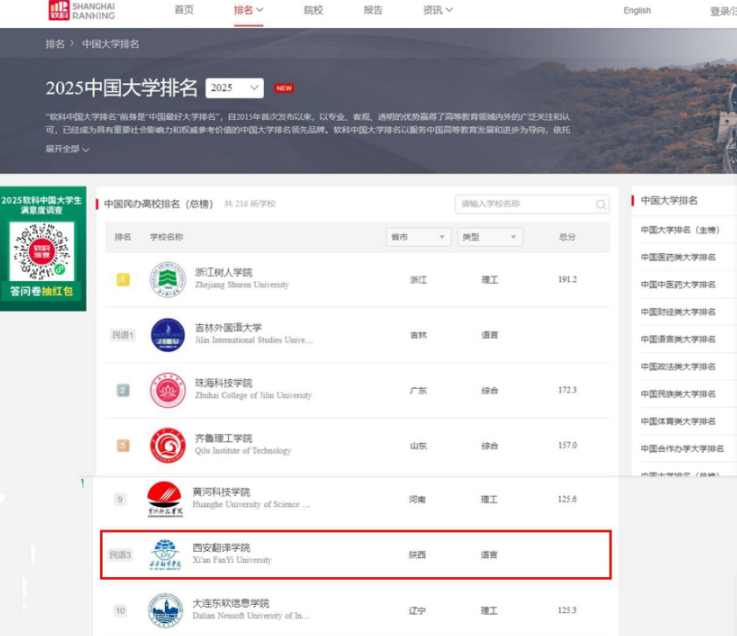Open the 首页 home menu item
This screenshot has width=737, height=636.
[184, 10]
